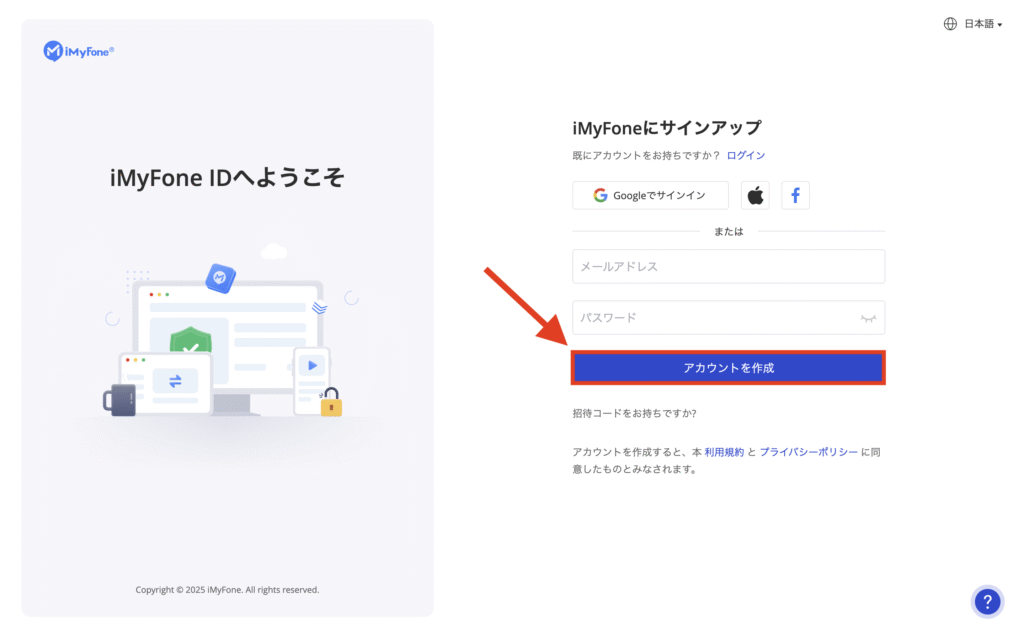Open the ログイン link
Viewport: 1024px width, 638px height.
coord(746,155)
